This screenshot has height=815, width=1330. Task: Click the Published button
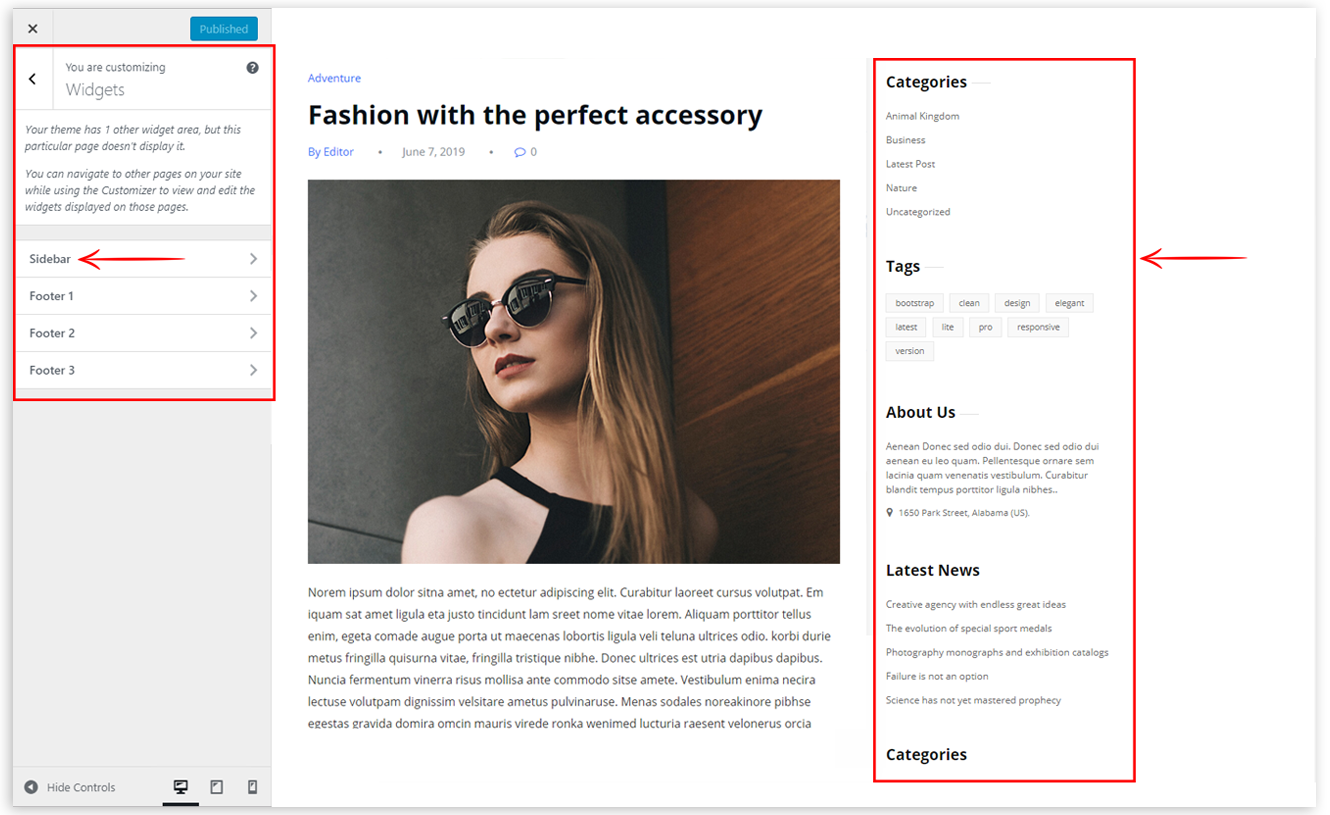tap(224, 29)
